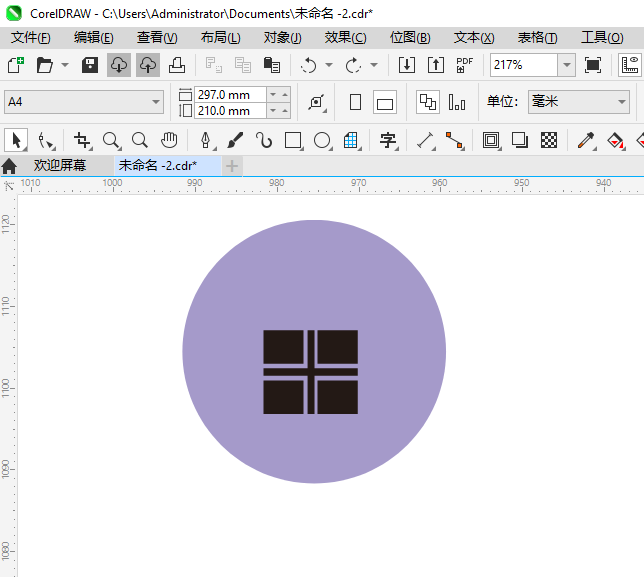
Task: Set page orientation to landscape
Action: [x=385, y=102]
